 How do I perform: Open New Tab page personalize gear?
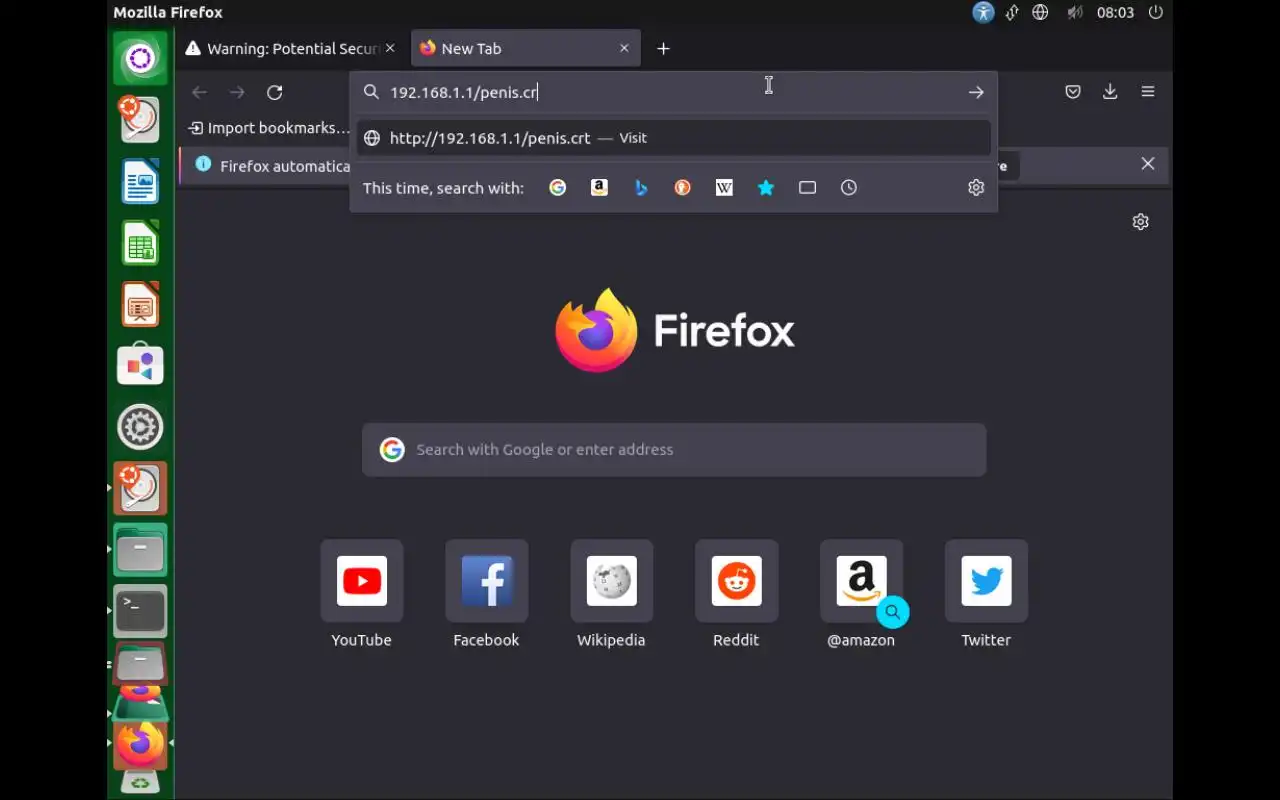(x=1140, y=222)
